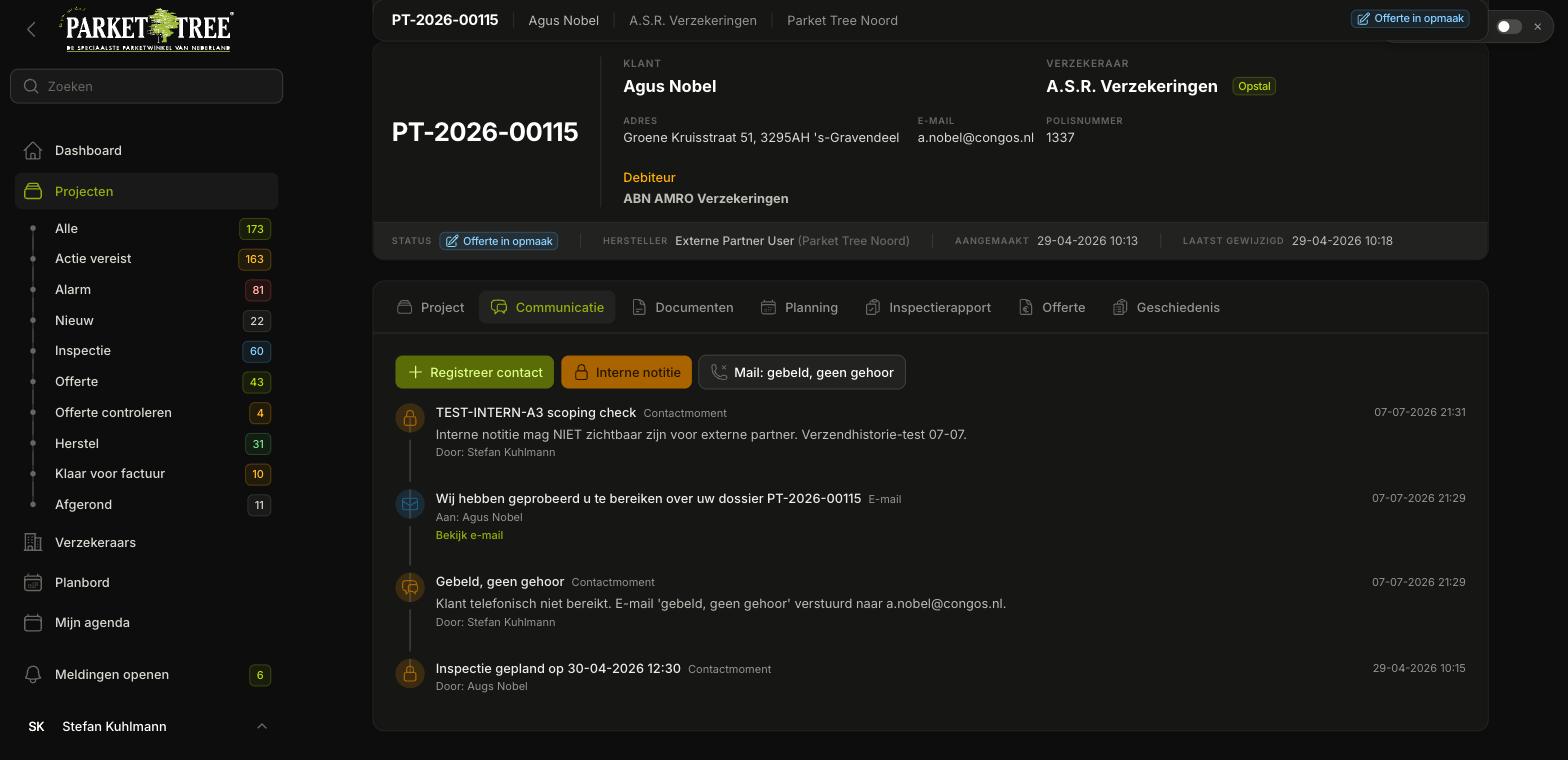Click the TEST-INTERN-A3 scoping check title
1568x760 pixels.
[x=536, y=412]
